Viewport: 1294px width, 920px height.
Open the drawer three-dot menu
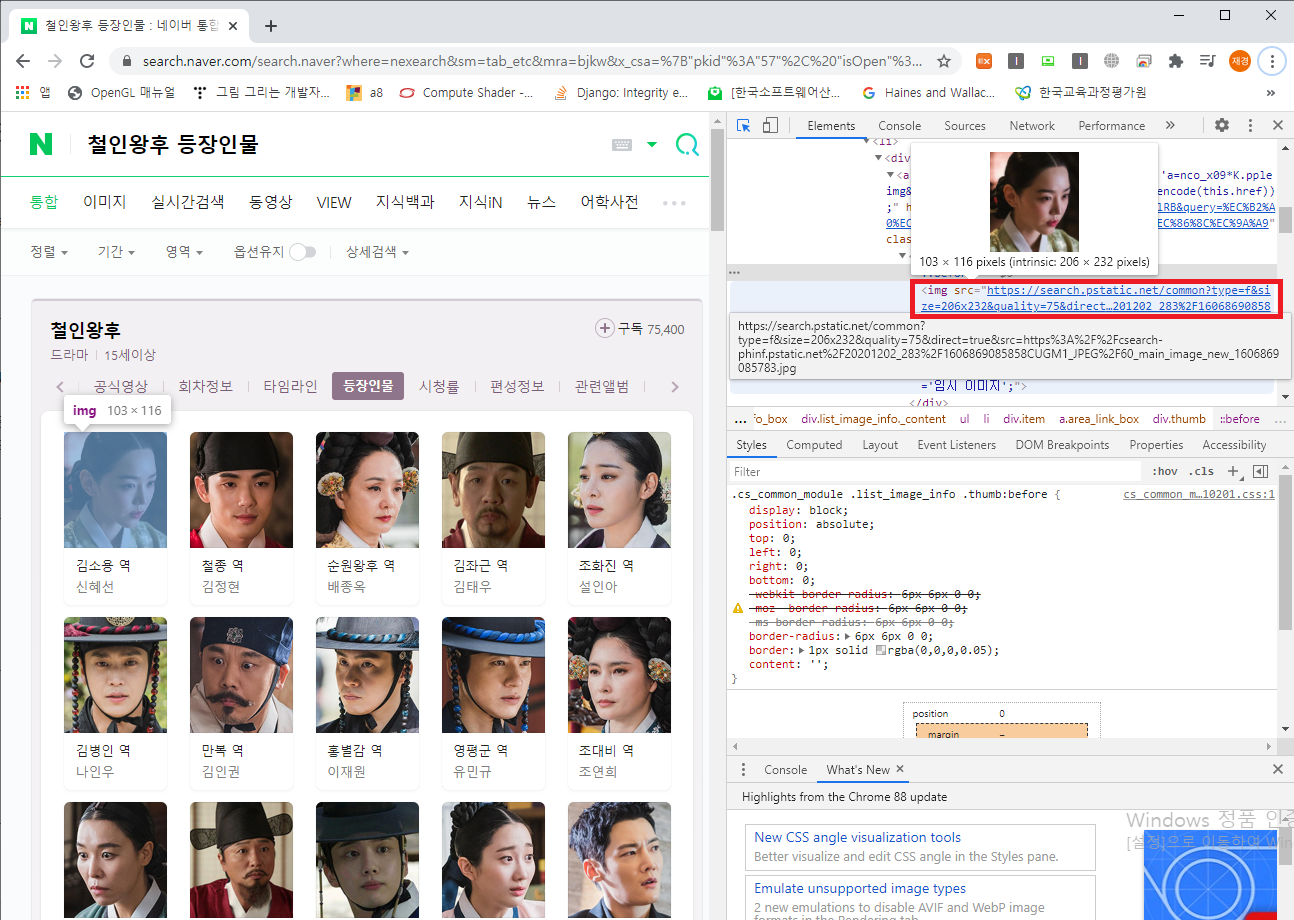tap(743, 769)
